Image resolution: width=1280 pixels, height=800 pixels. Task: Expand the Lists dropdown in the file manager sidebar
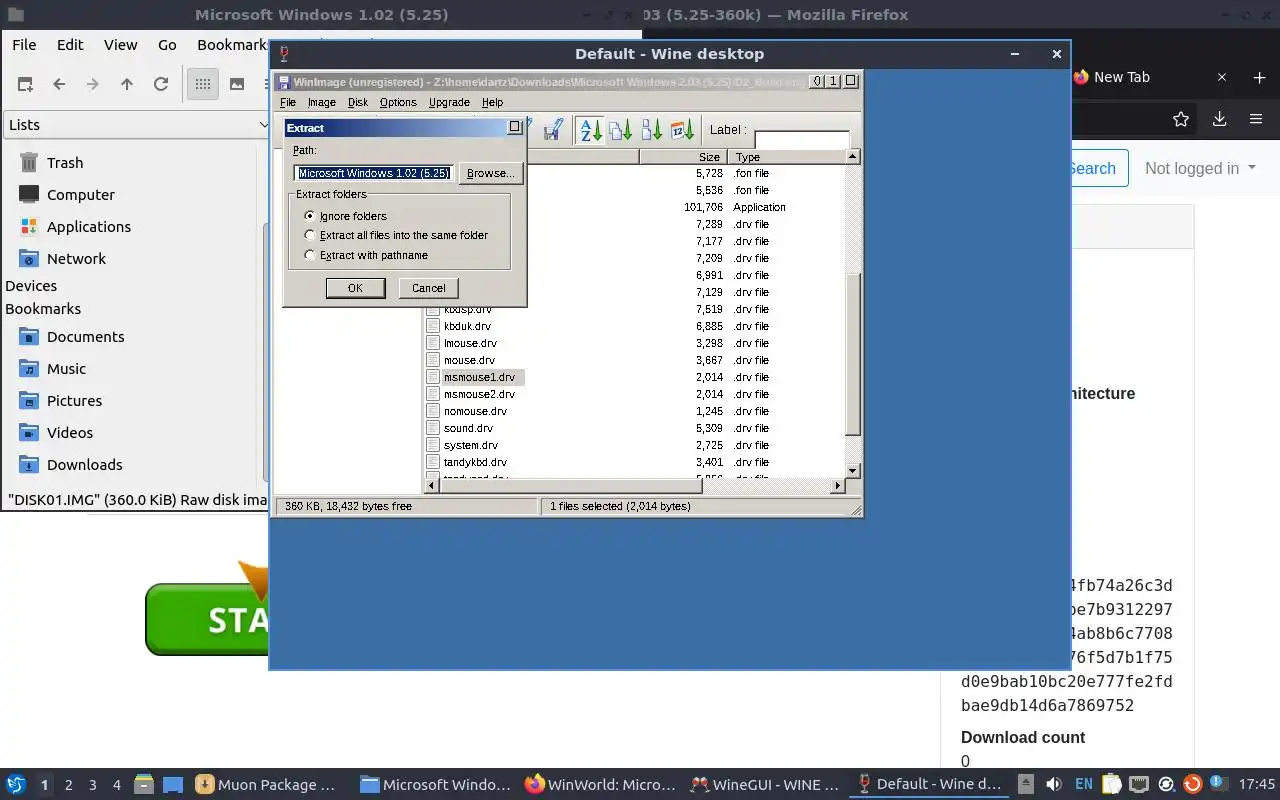137,125
